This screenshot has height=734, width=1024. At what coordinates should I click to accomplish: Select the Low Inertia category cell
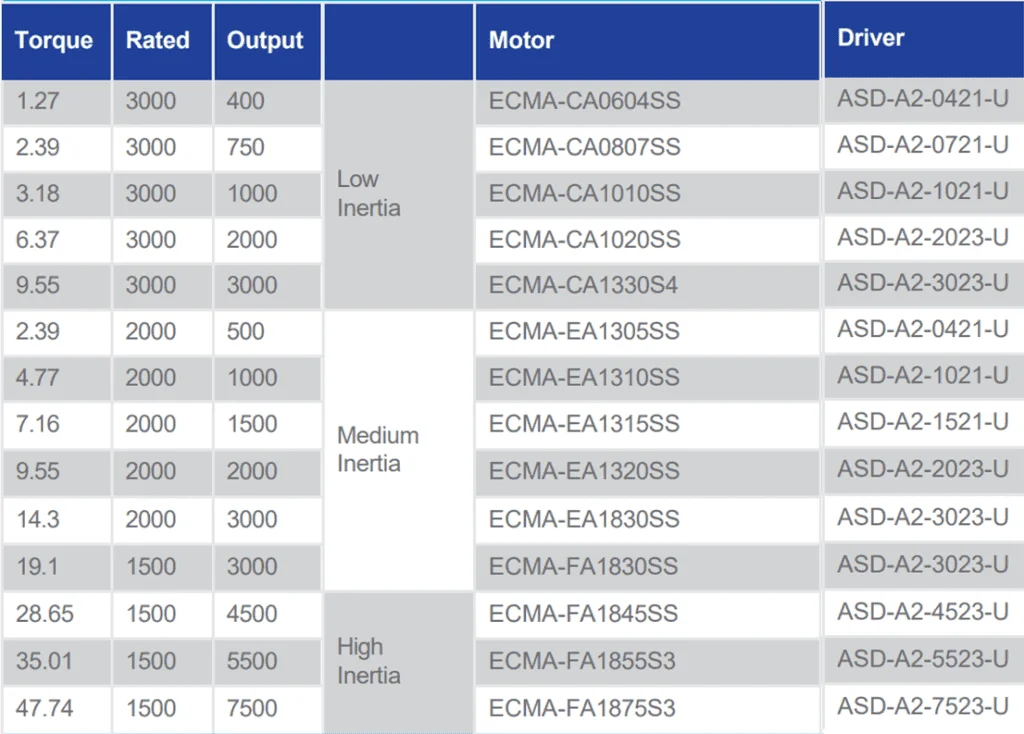tap(398, 194)
